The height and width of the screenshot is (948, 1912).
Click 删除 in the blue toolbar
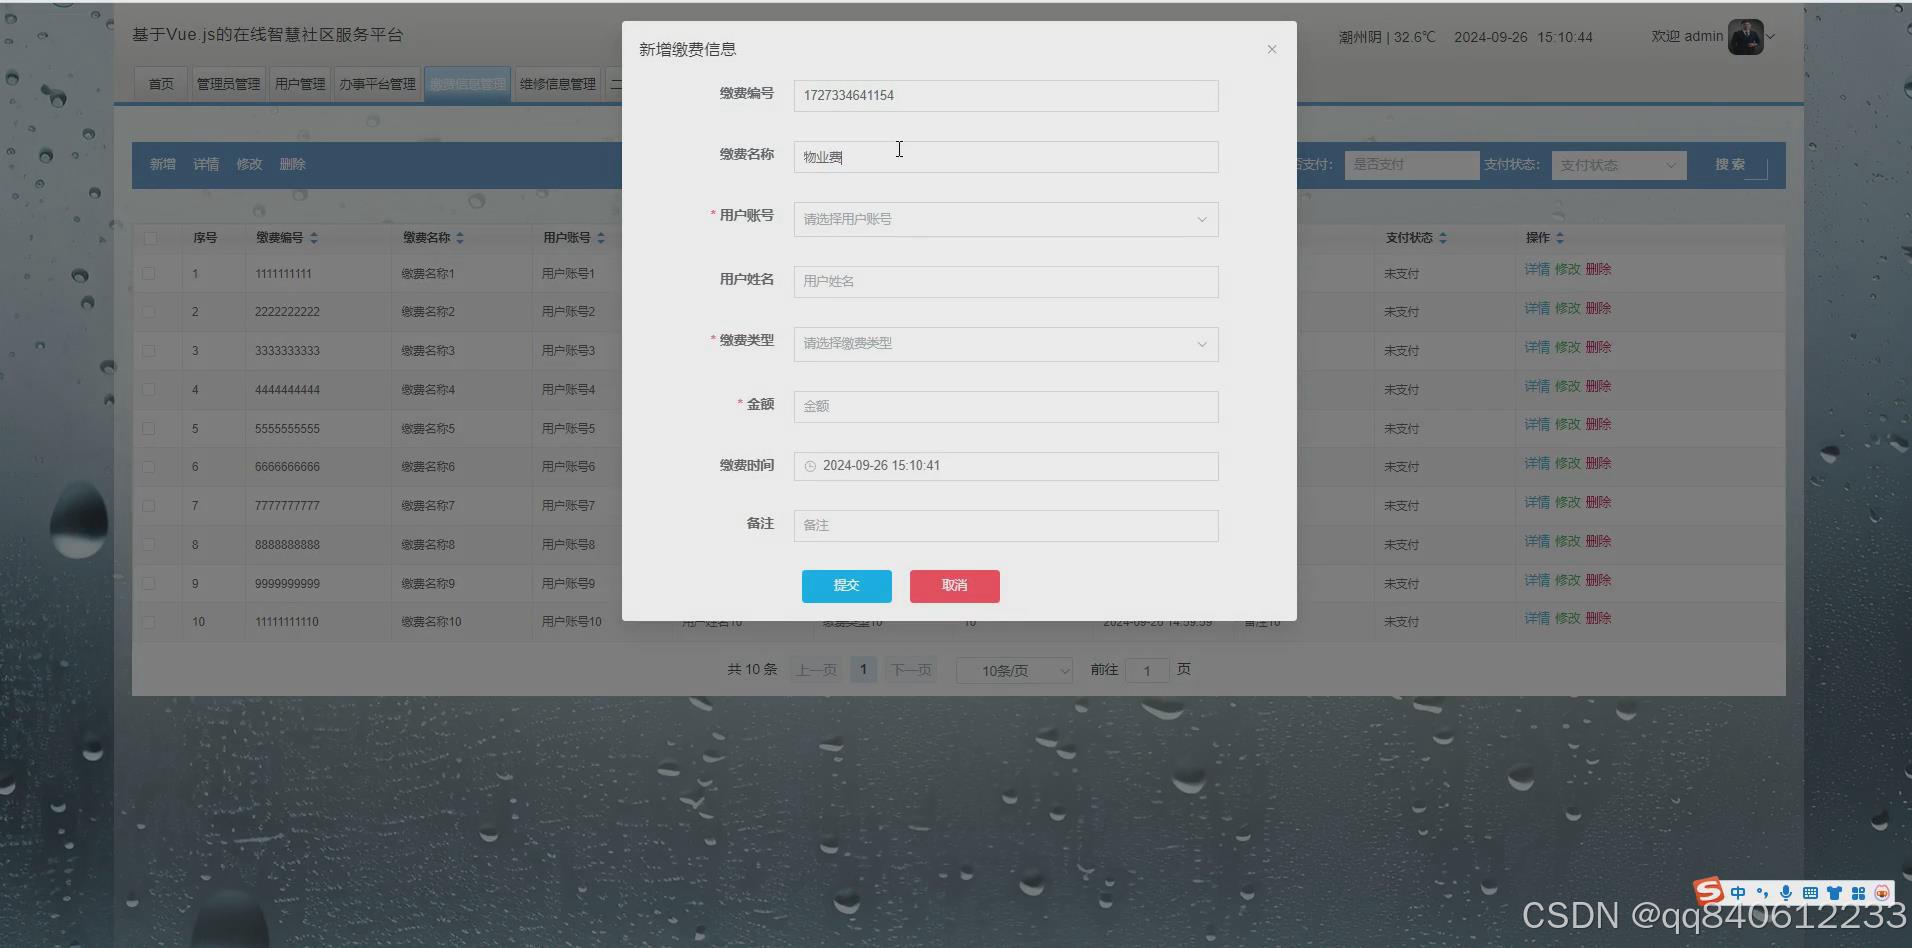pos(293,165)
